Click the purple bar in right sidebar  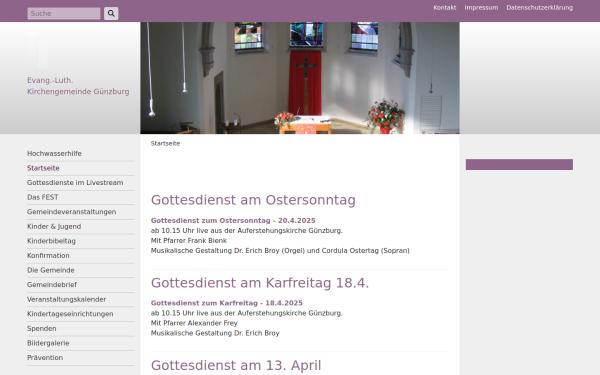519,165
